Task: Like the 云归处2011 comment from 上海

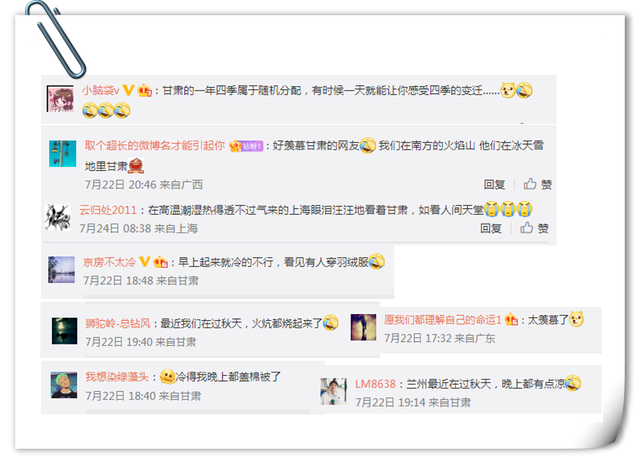Action: pyautogui.click(x=534, y=228)
